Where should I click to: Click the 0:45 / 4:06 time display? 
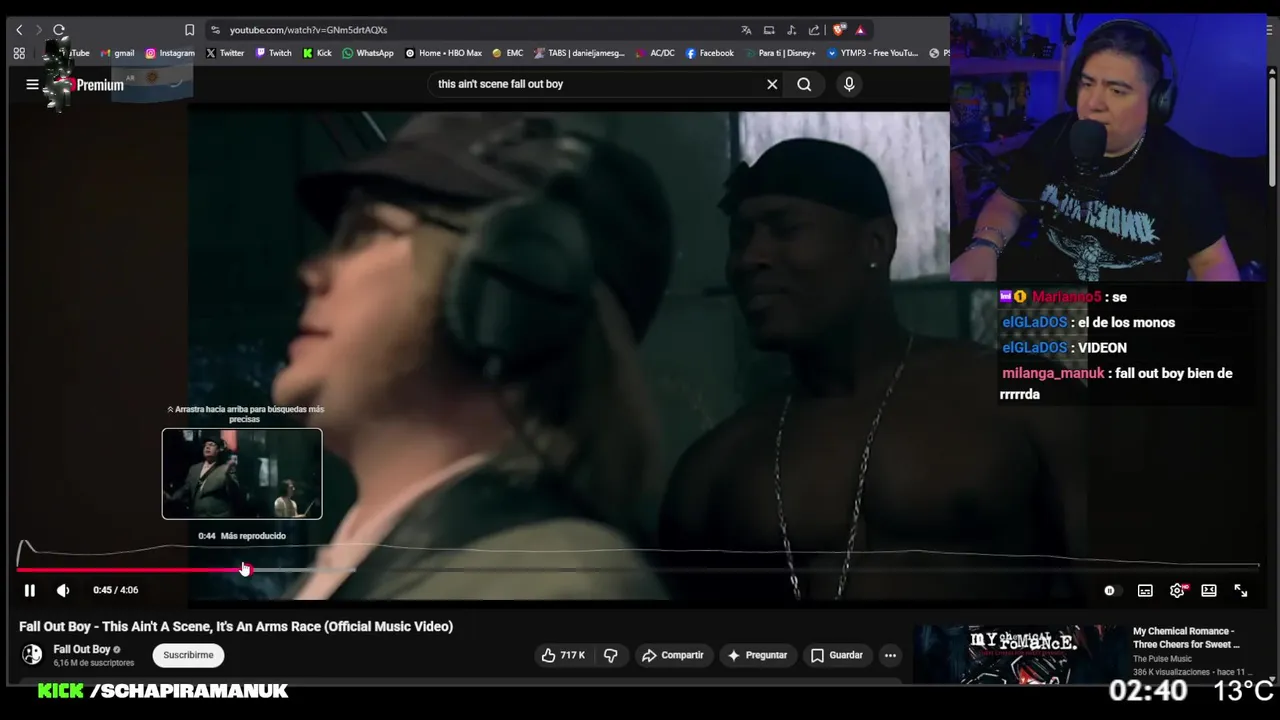click(x=116, y=591)
